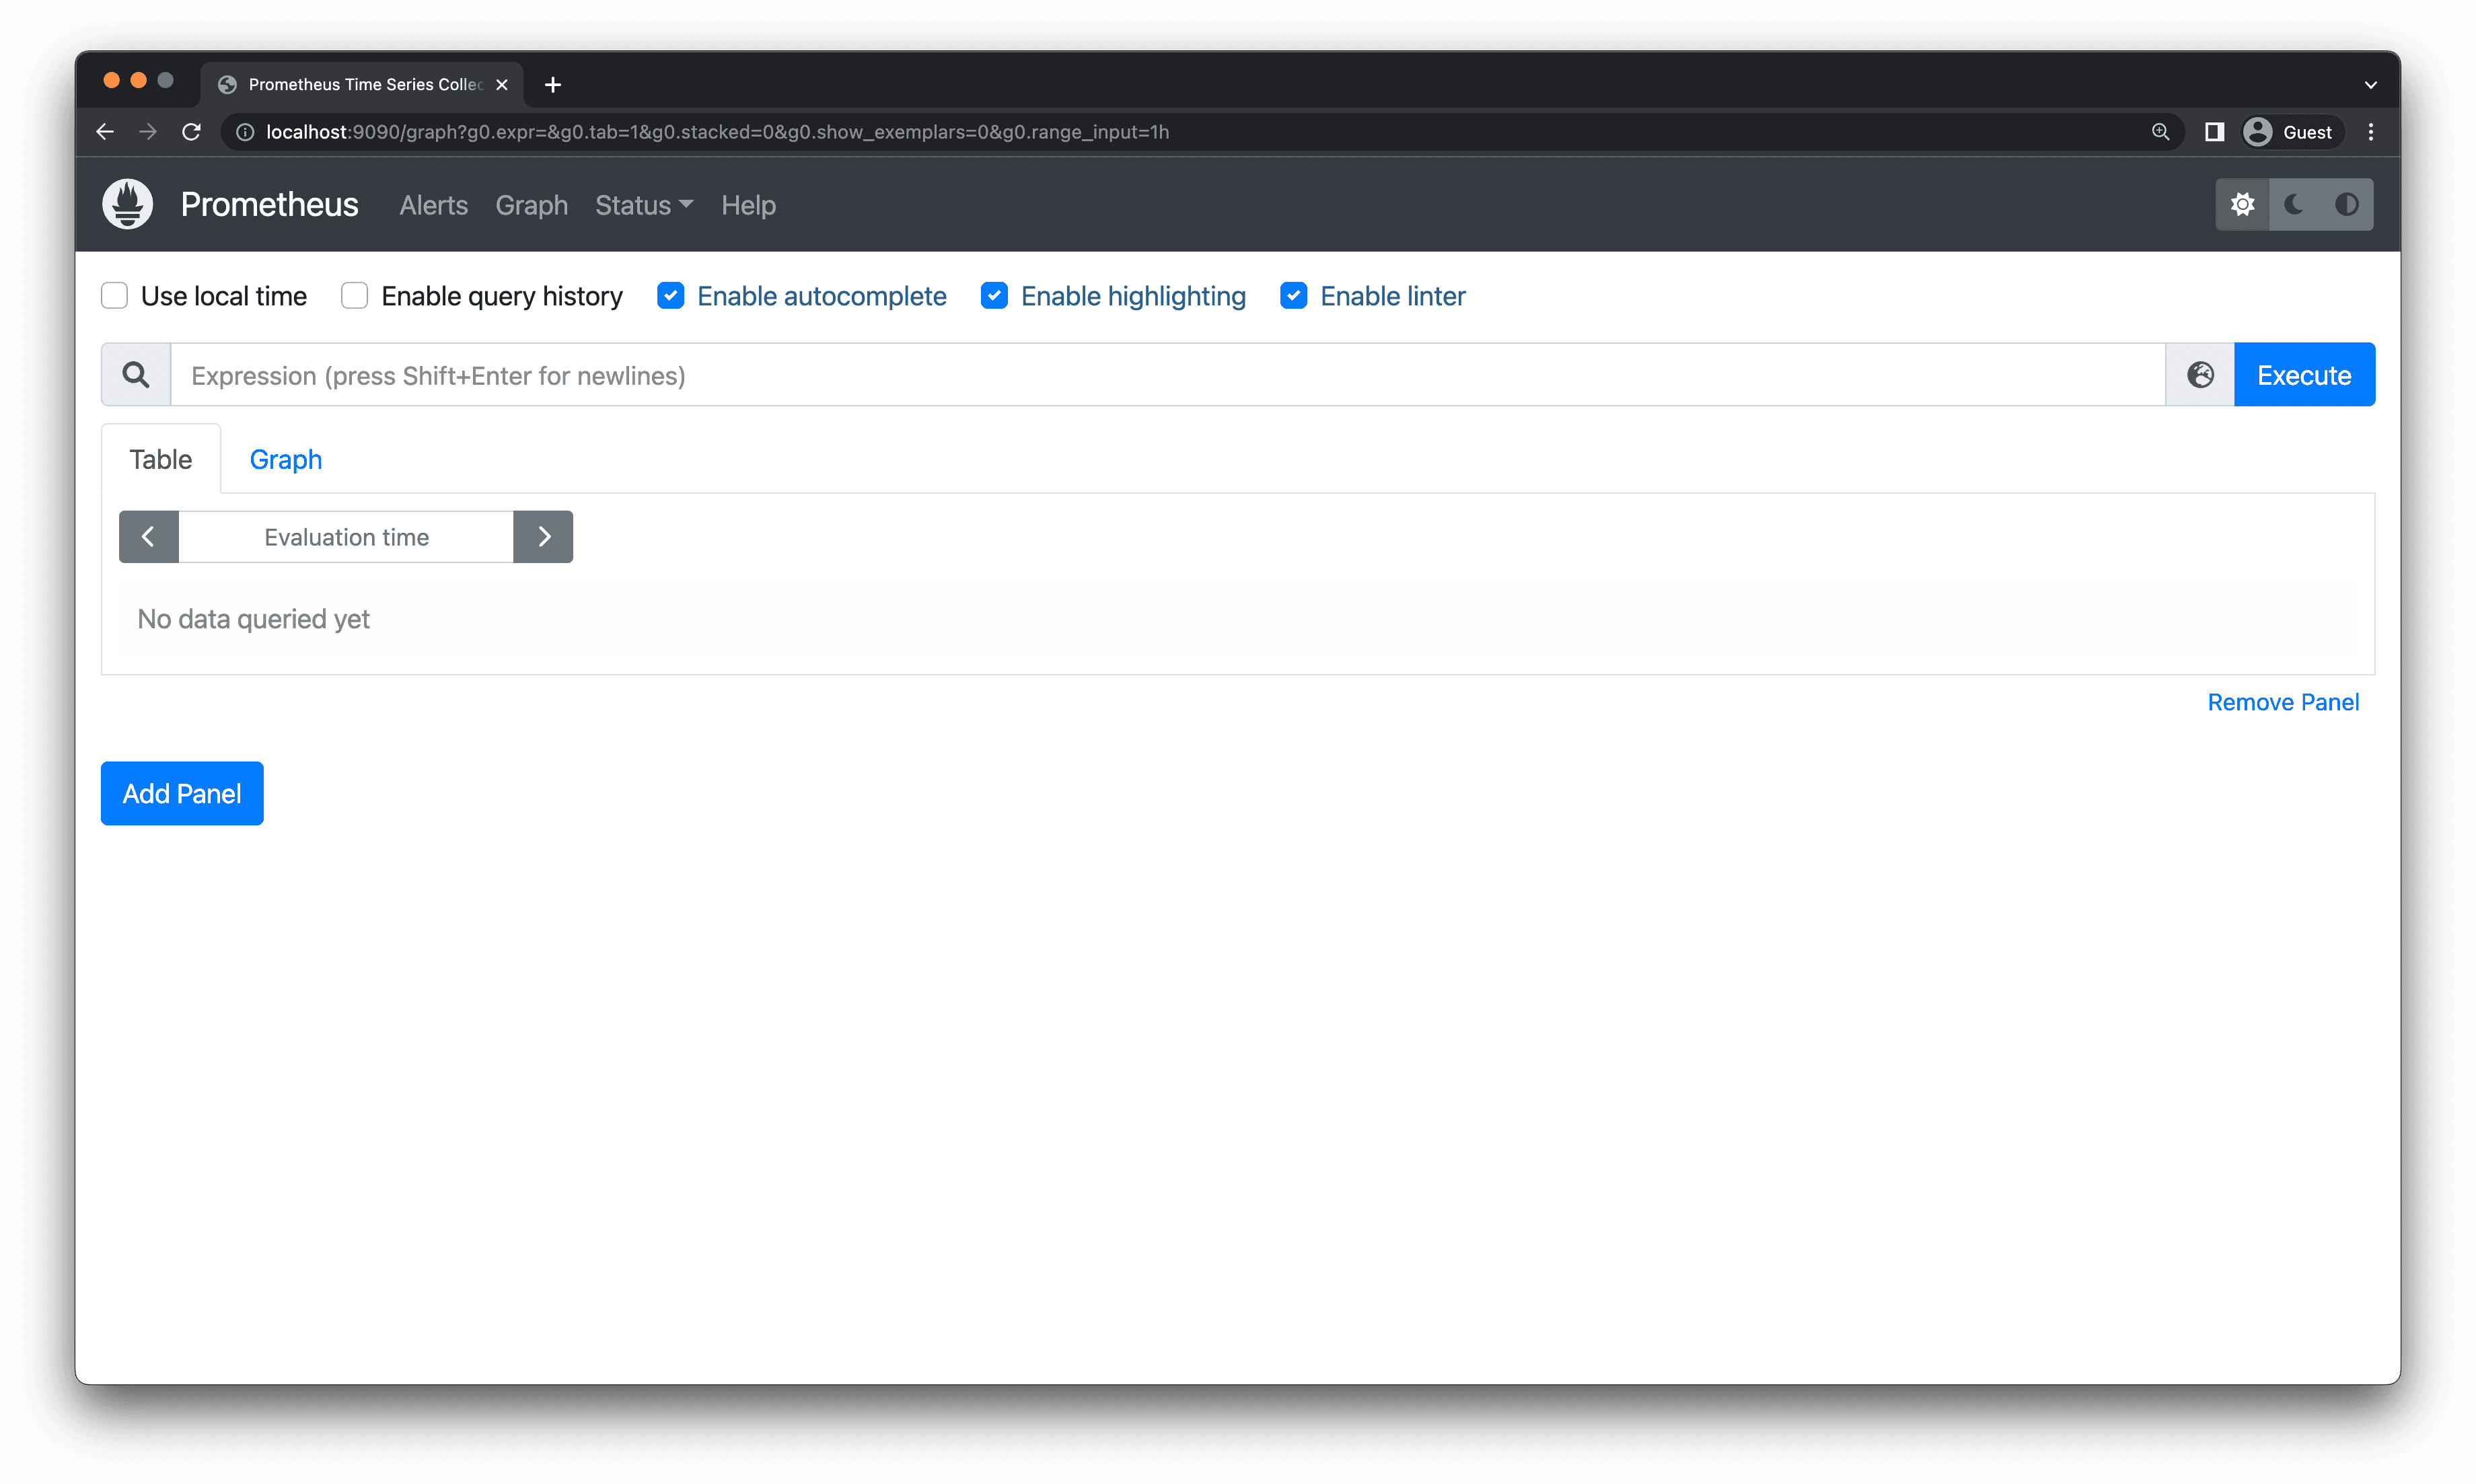Click the next evaluation time chevron
The image size is (2476, 1484).
543,536
